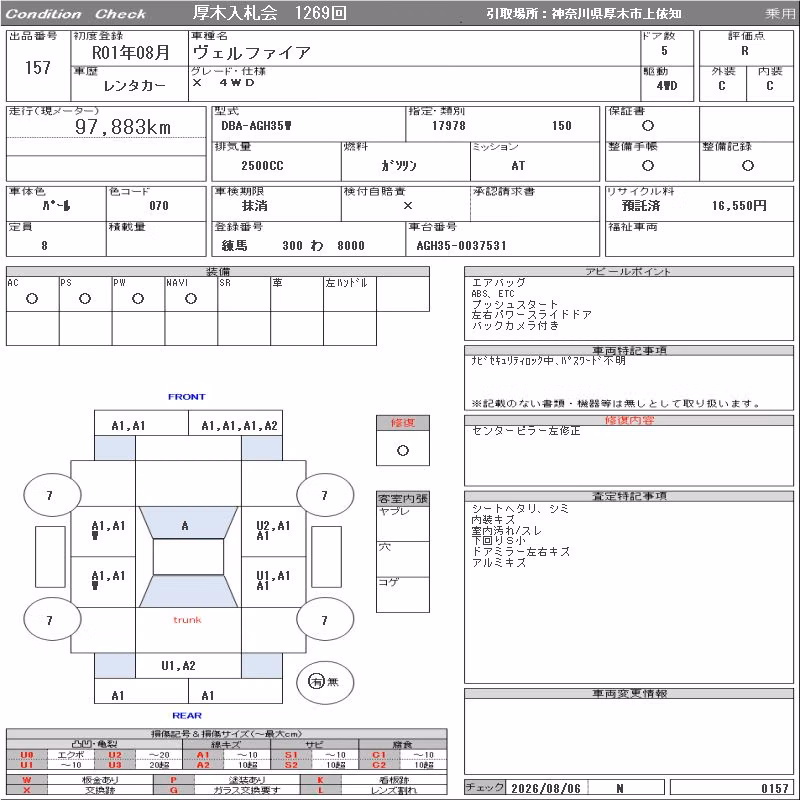This screenshot has width=800, height=800.
Task: Click the circle mark under AC
Action: pos(32,298)
